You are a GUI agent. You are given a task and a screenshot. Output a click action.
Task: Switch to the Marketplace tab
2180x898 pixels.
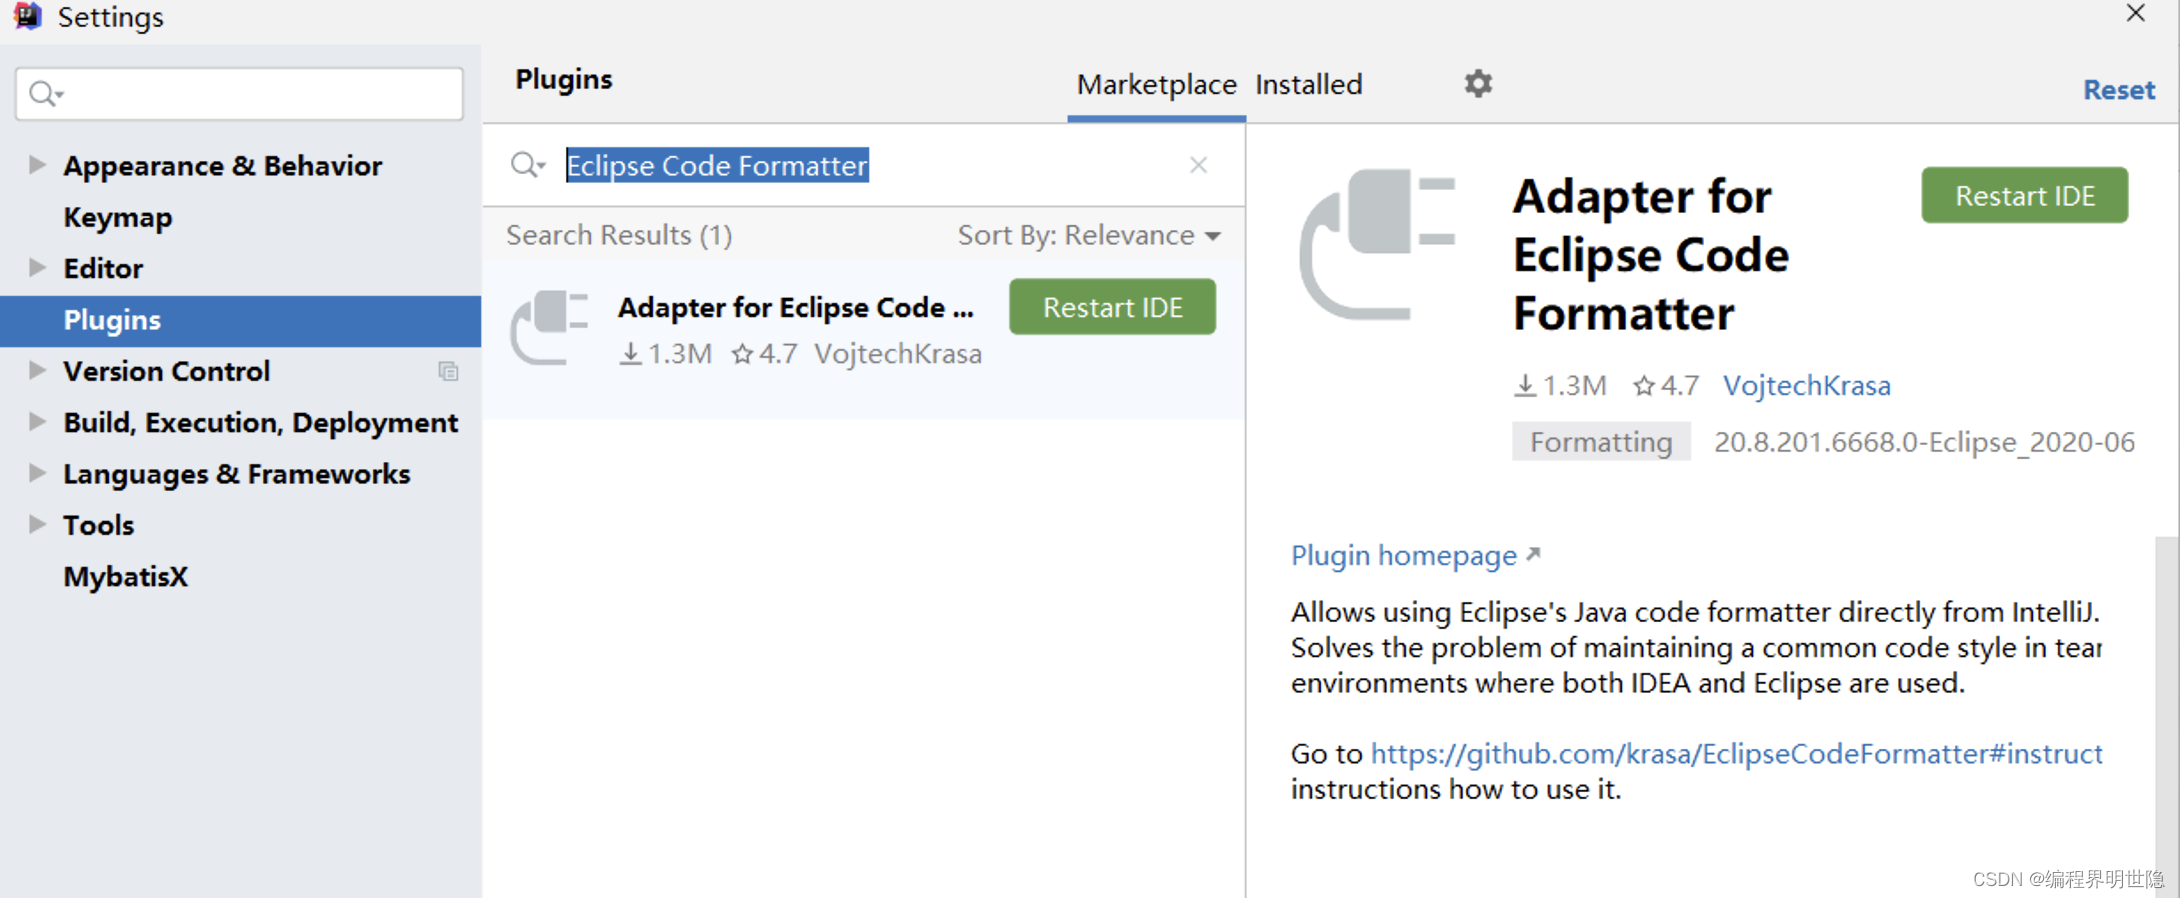1156,85
